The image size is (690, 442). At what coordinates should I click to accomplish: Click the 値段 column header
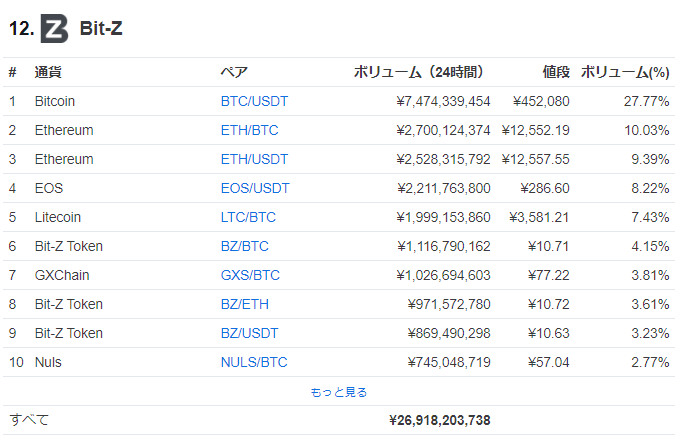pyautogui.click(x=556, y=72)
